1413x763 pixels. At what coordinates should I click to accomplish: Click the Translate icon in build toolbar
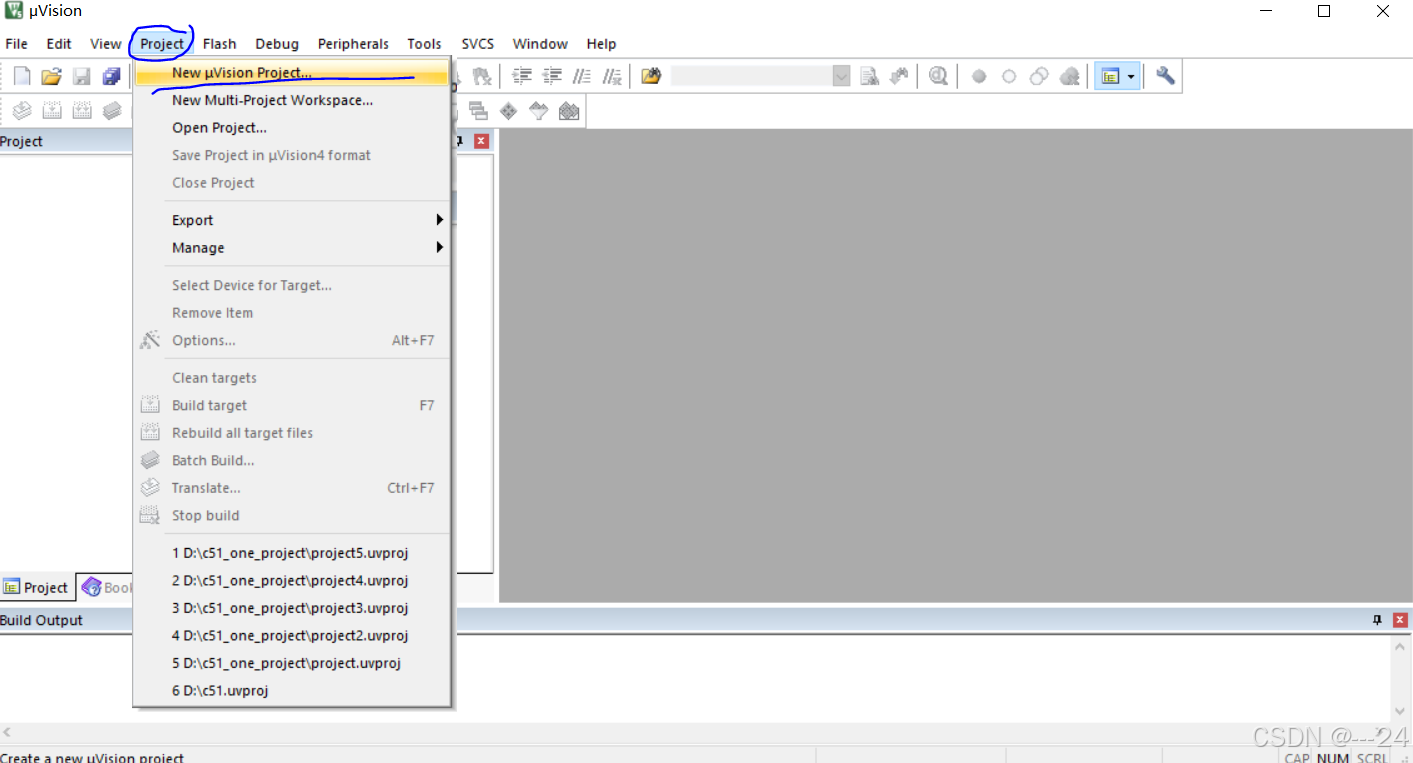pos(22,111)
